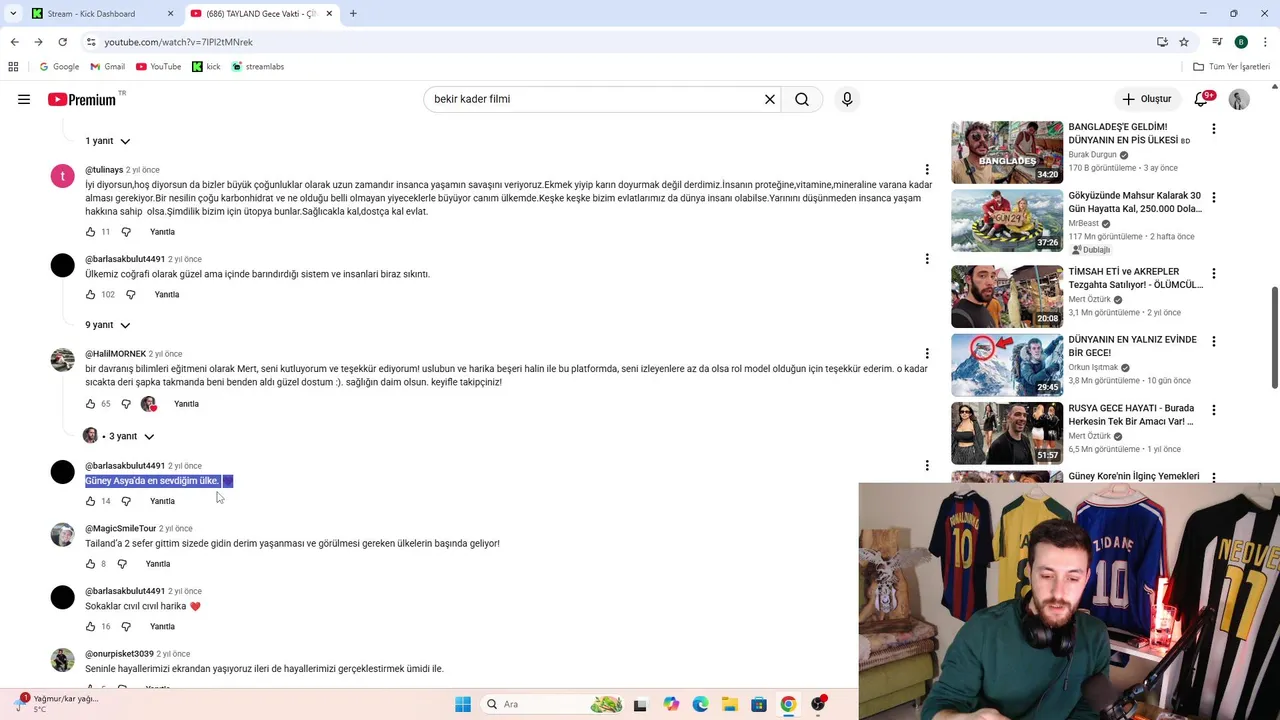This screenshot has width=1280, height=720.
Task: Open the @barlasakbulut4491 channel link above 'Ülkemiz coğrafi'
Action: (x=125, y=259)
